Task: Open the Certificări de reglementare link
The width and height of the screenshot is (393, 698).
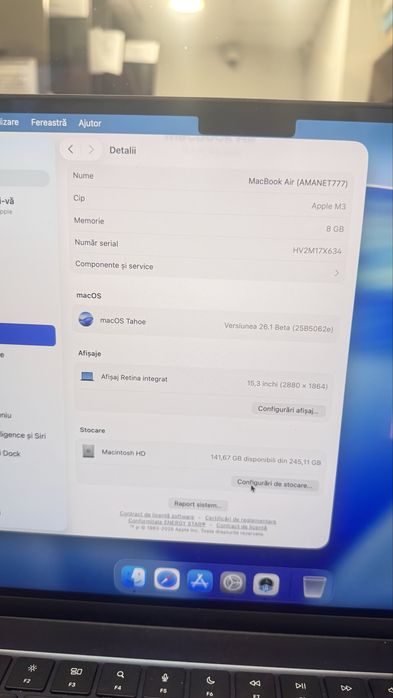Action: click(x=240, y=519)
